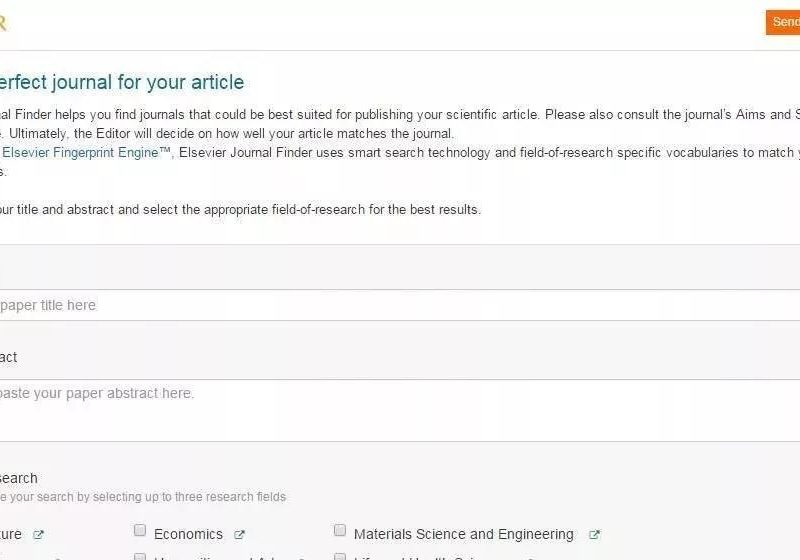Click the Materials Science and Engineering label
The width and height of the screenshot is (800, 560).
point(464,534)
